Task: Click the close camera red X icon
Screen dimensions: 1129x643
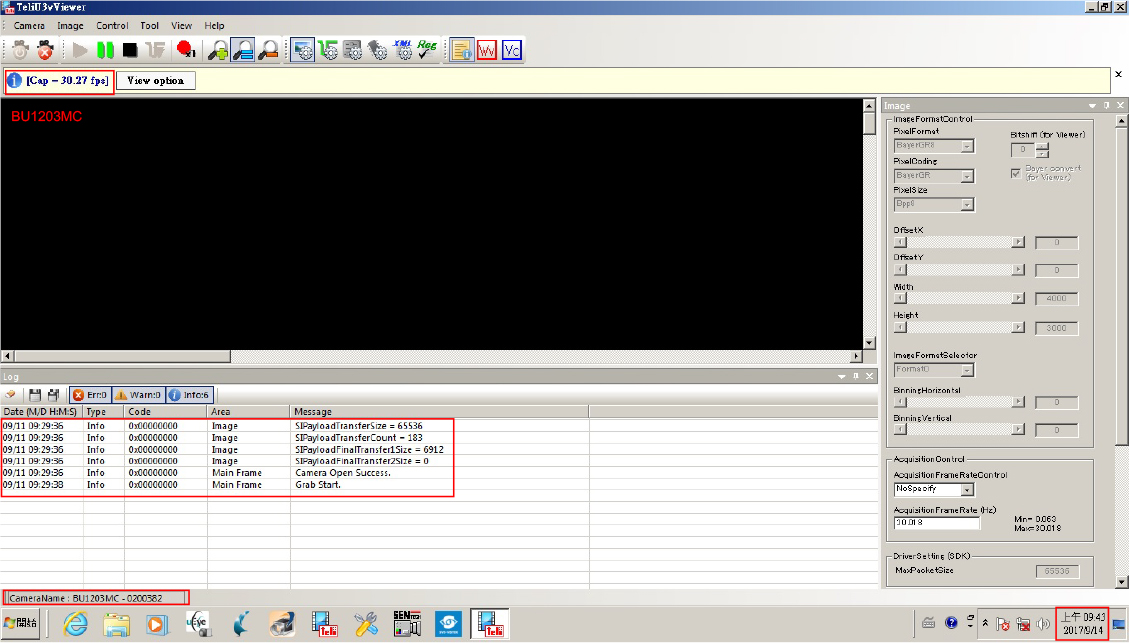Action: point(46,50)
